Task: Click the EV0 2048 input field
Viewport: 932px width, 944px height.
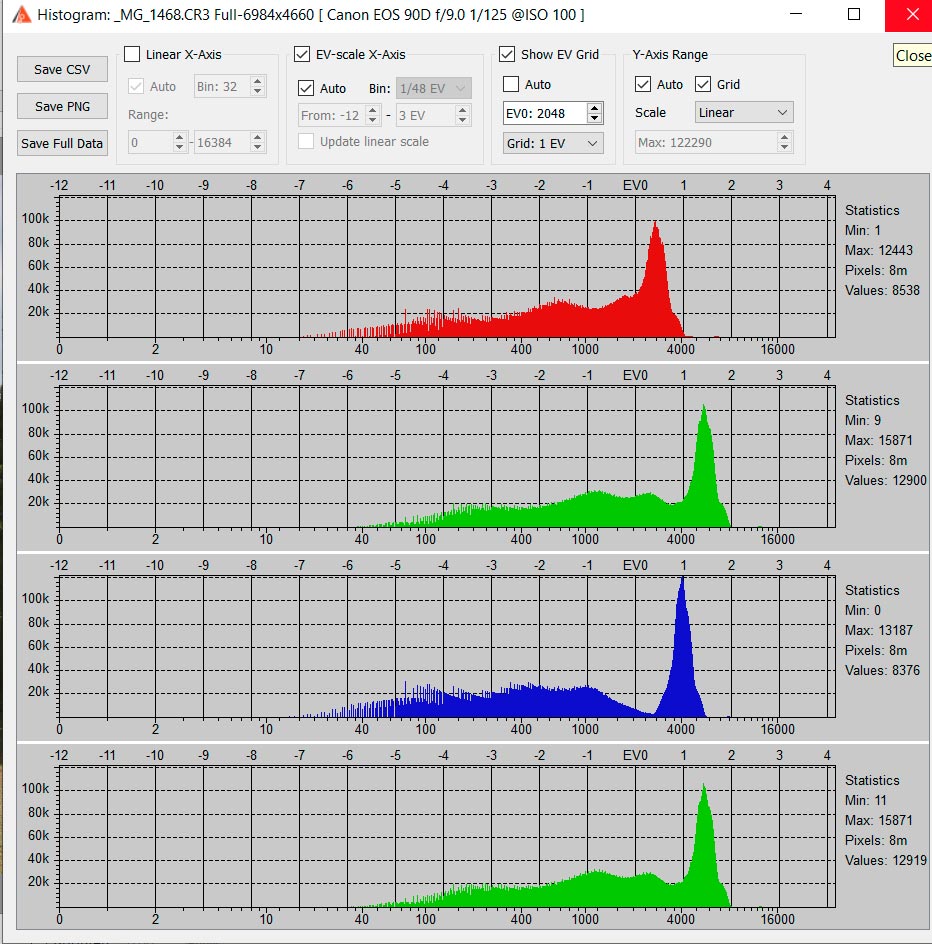Action: point(544,113)
